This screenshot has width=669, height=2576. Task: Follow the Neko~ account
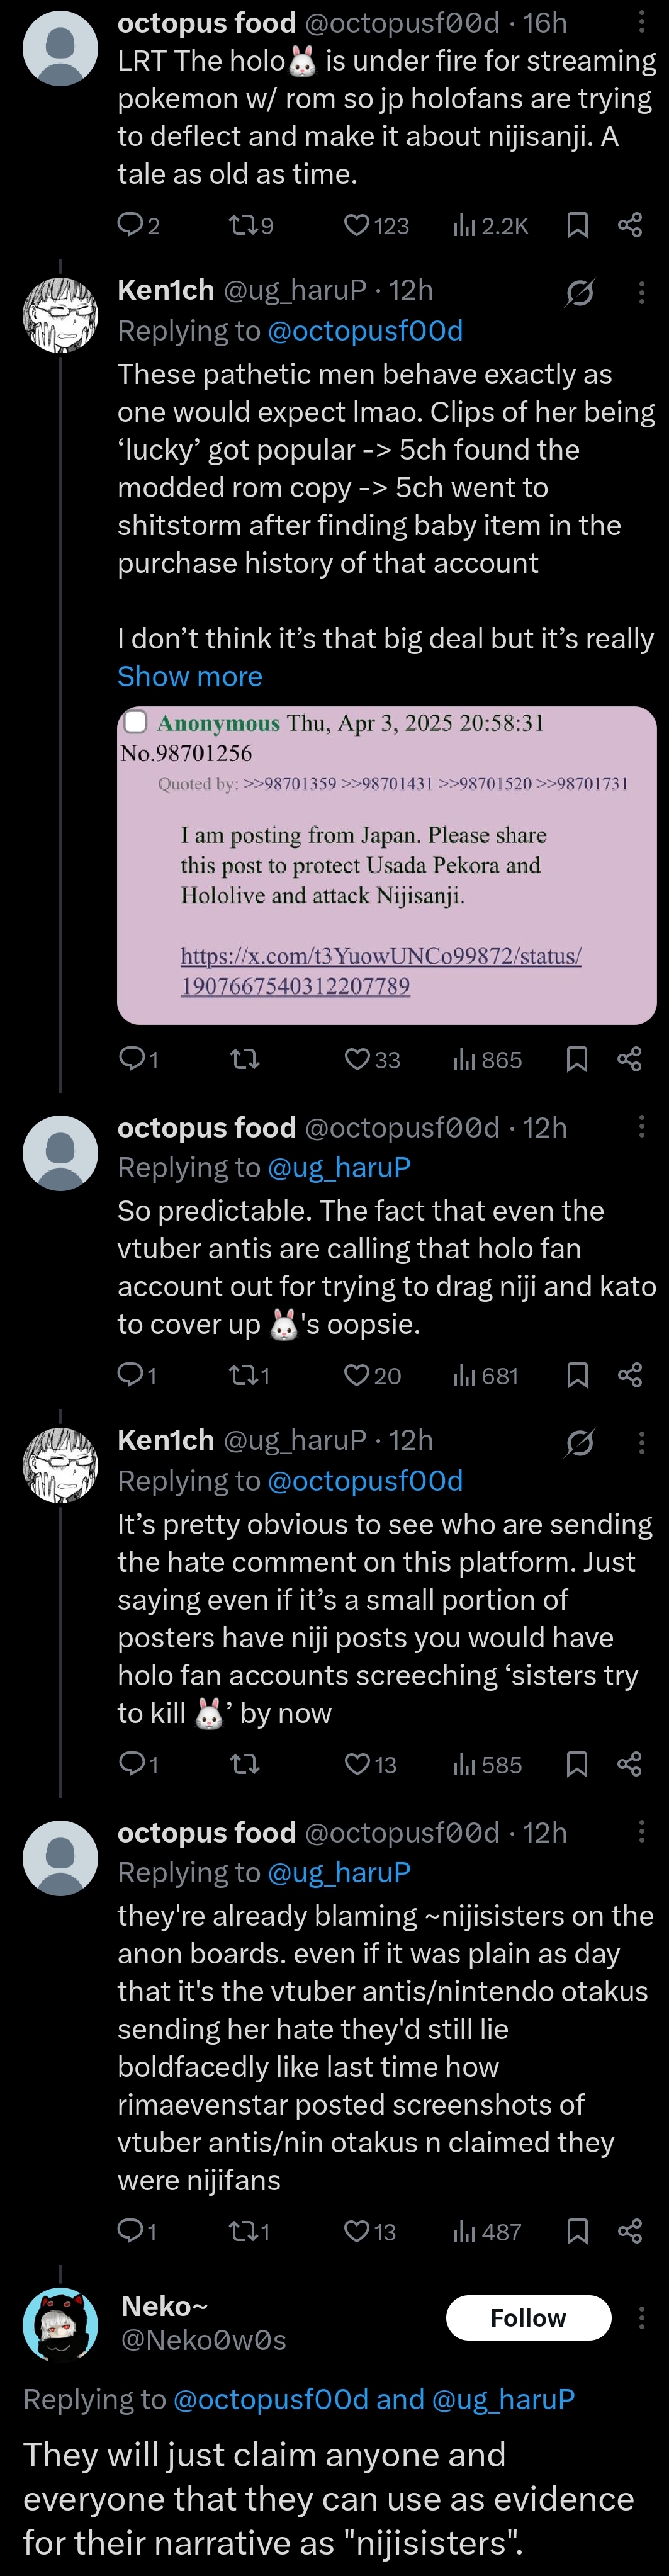(528, 2318)
